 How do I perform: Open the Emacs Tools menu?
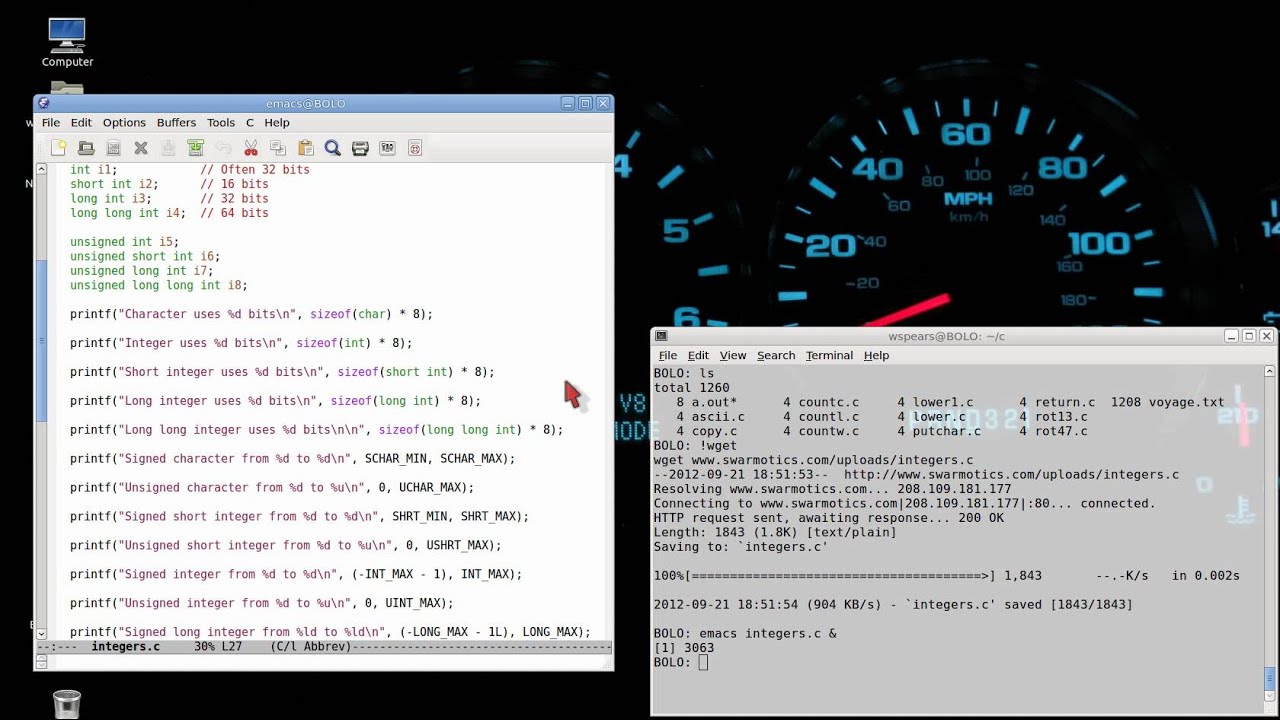tap(221, 123)
